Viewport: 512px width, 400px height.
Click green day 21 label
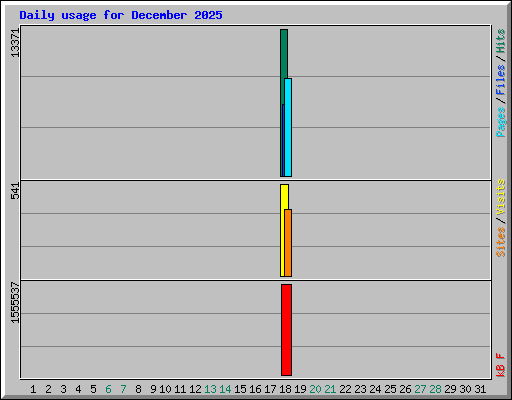[330, 389]
